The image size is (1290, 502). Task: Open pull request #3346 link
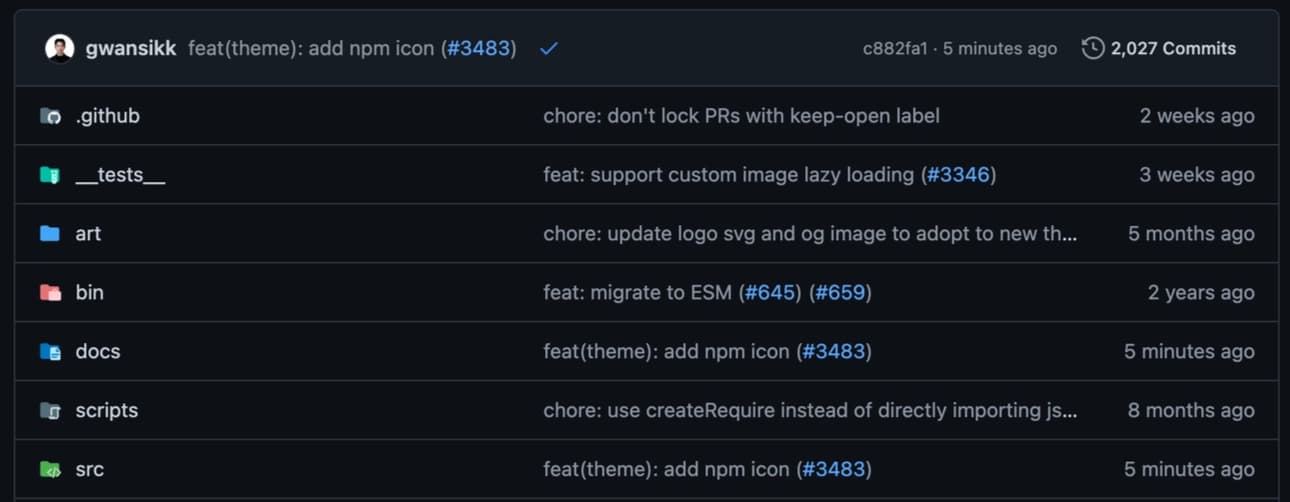click(x=957, y=175)
